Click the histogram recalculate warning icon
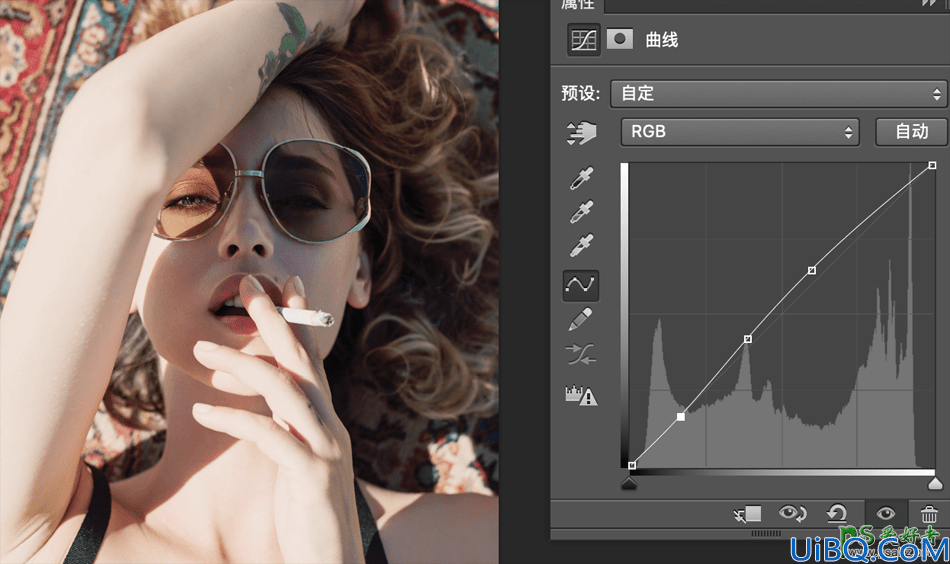The height and width of the screenshot is (564, 950). (x=580, y=395)
